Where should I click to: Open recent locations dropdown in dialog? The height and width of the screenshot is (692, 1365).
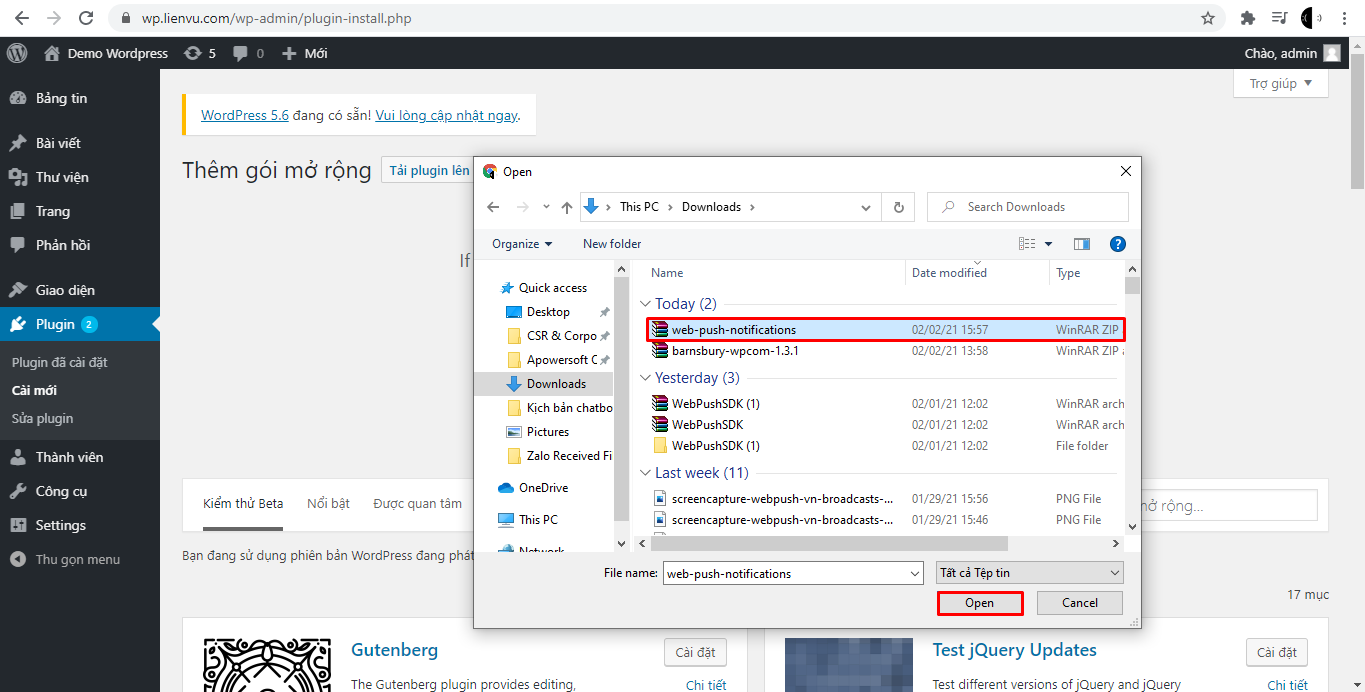(x=546, y=207)
